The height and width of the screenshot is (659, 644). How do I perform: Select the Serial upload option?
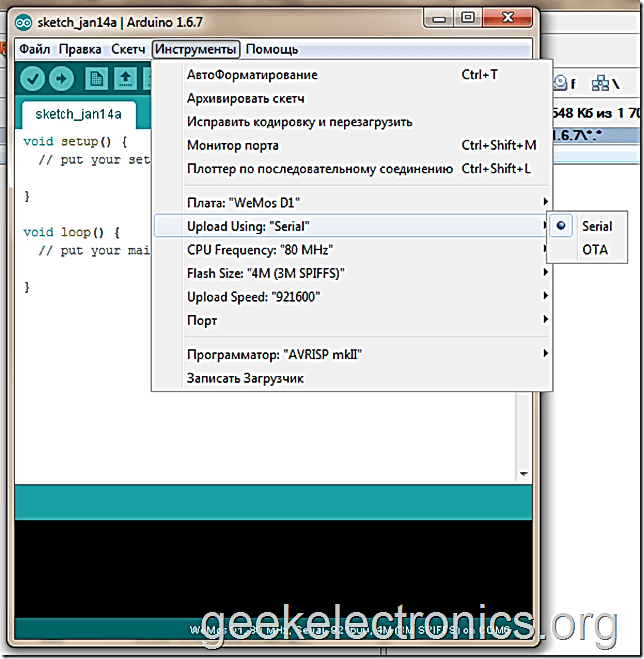[x=596, y=227]
